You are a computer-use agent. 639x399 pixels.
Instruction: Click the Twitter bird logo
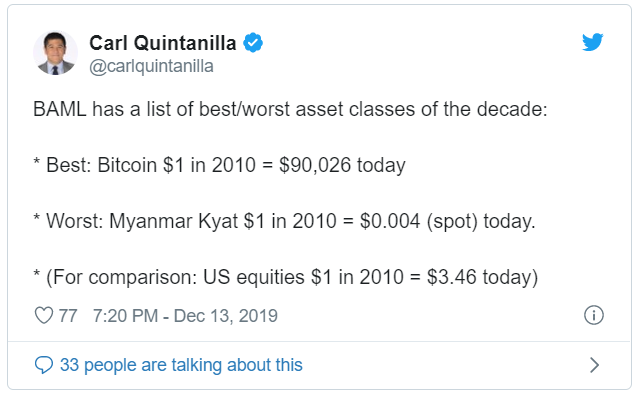[x=593, y=42]
